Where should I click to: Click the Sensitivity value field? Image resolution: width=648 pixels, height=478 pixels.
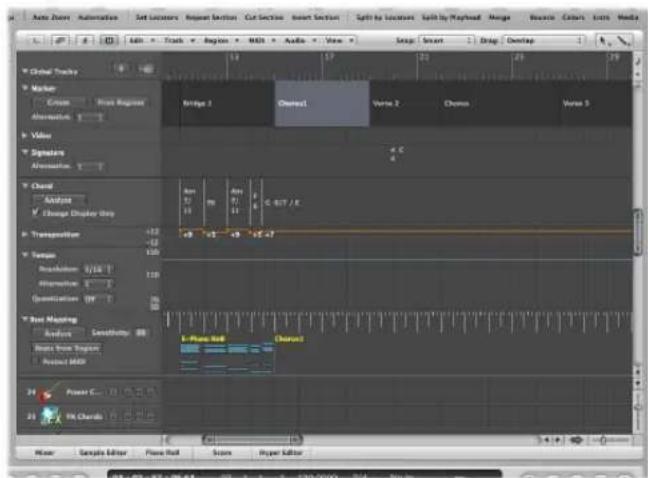click(x=141, y=333)
